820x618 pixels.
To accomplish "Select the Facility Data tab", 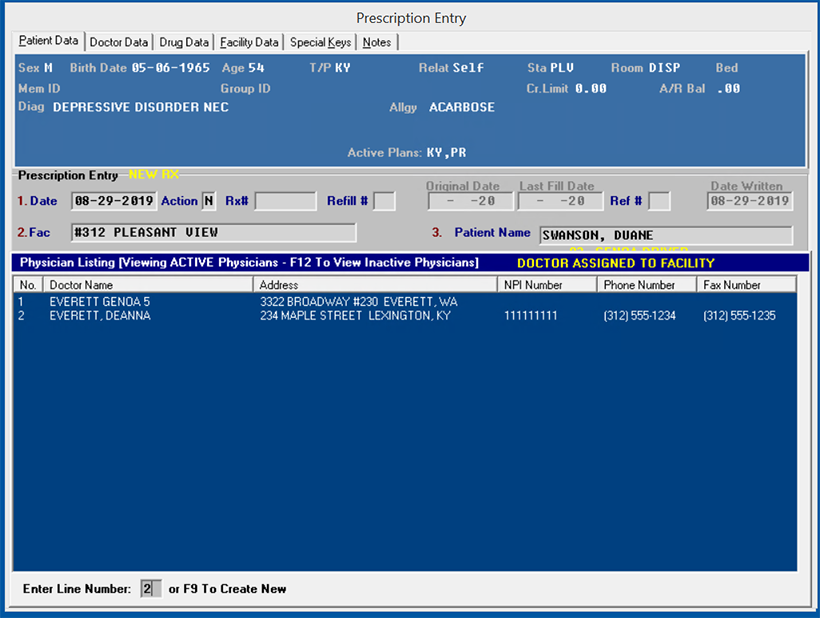I will pos(249,42).
